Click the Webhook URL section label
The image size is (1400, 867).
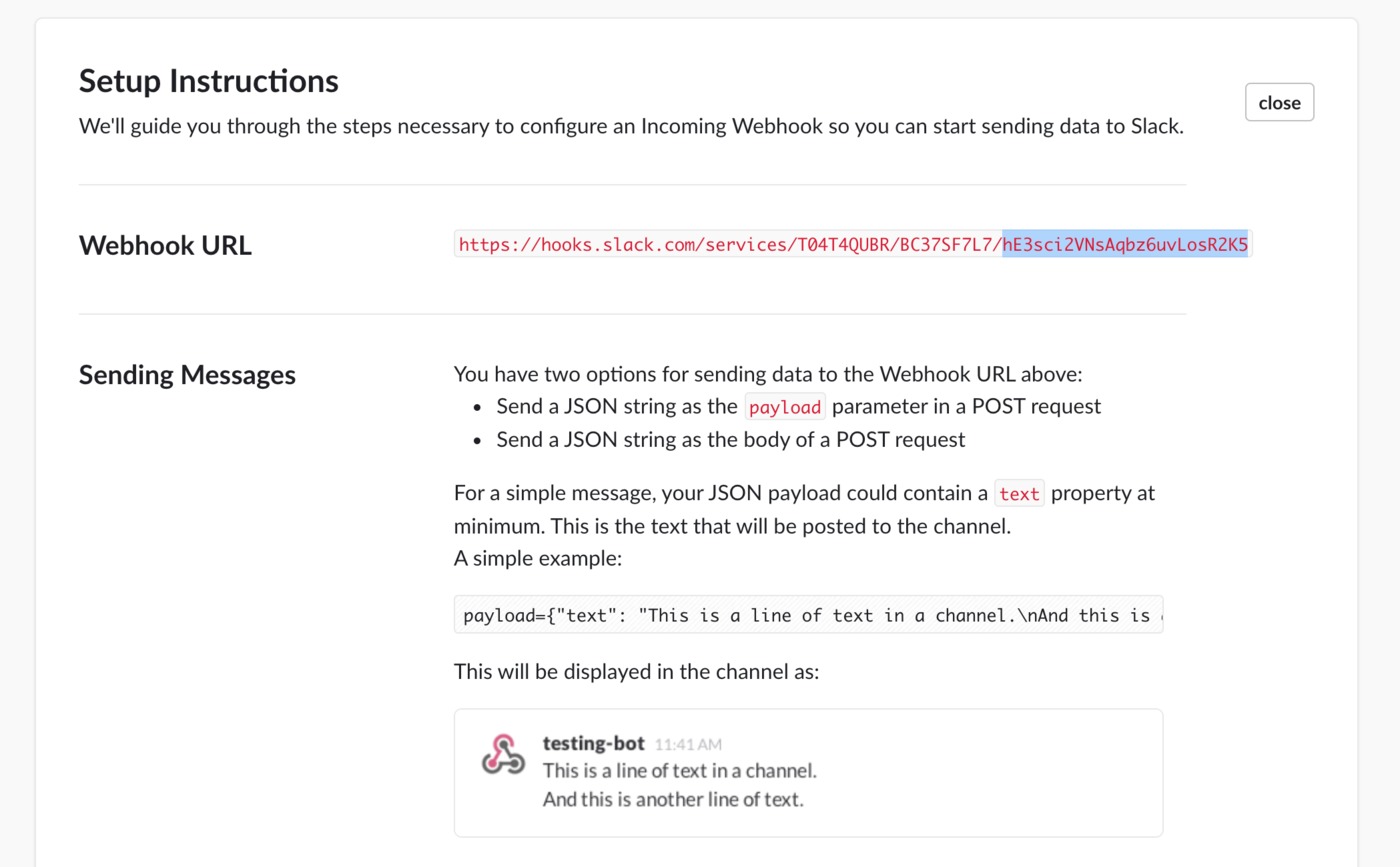[x=165, y=245]
